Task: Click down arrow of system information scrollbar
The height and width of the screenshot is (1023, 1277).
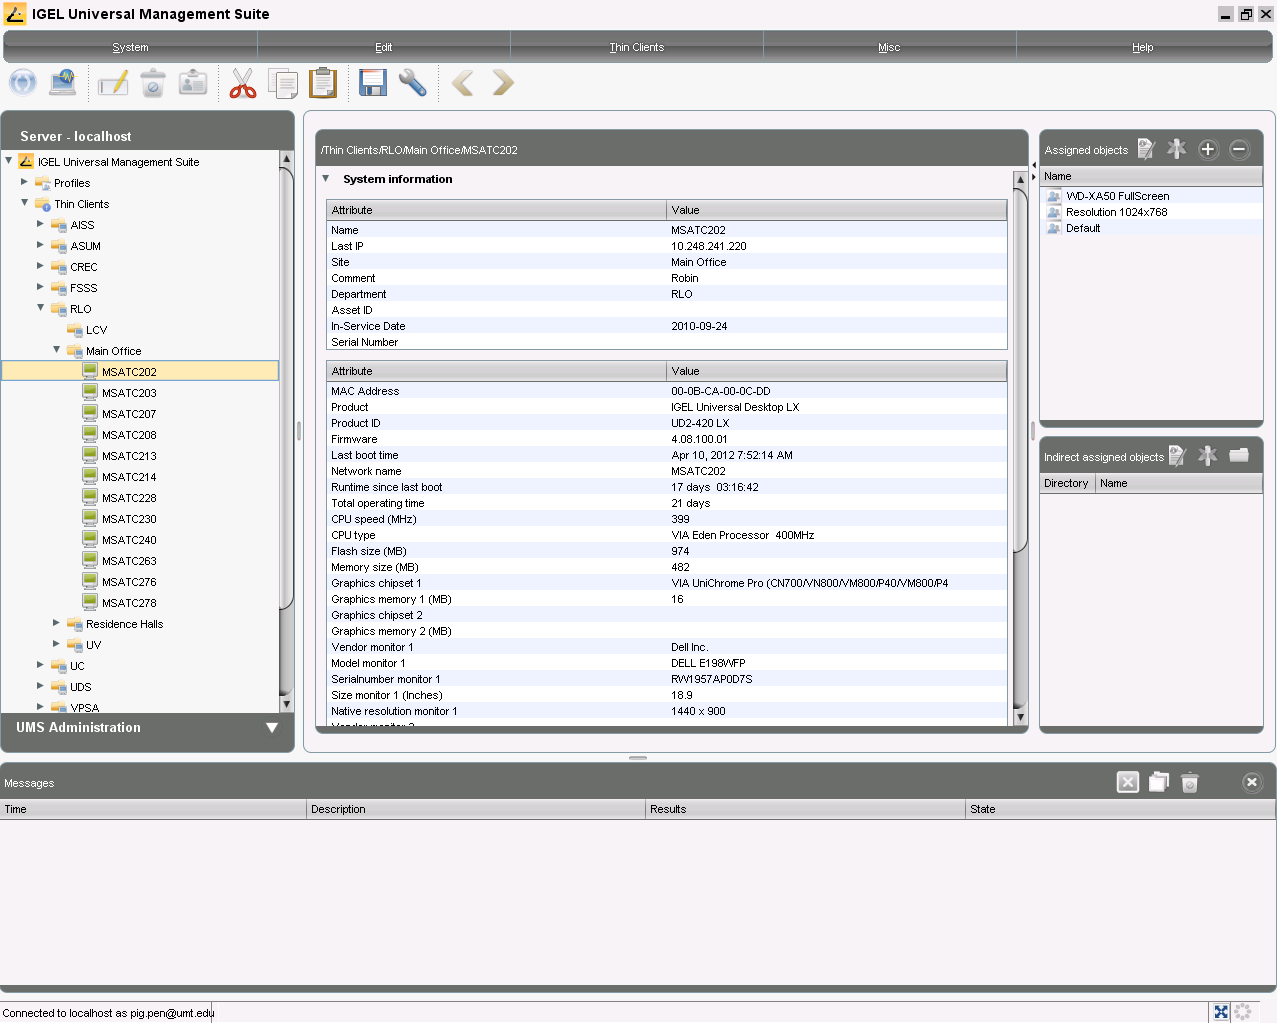Action: pyautogui.click(x=1020, y=717)
